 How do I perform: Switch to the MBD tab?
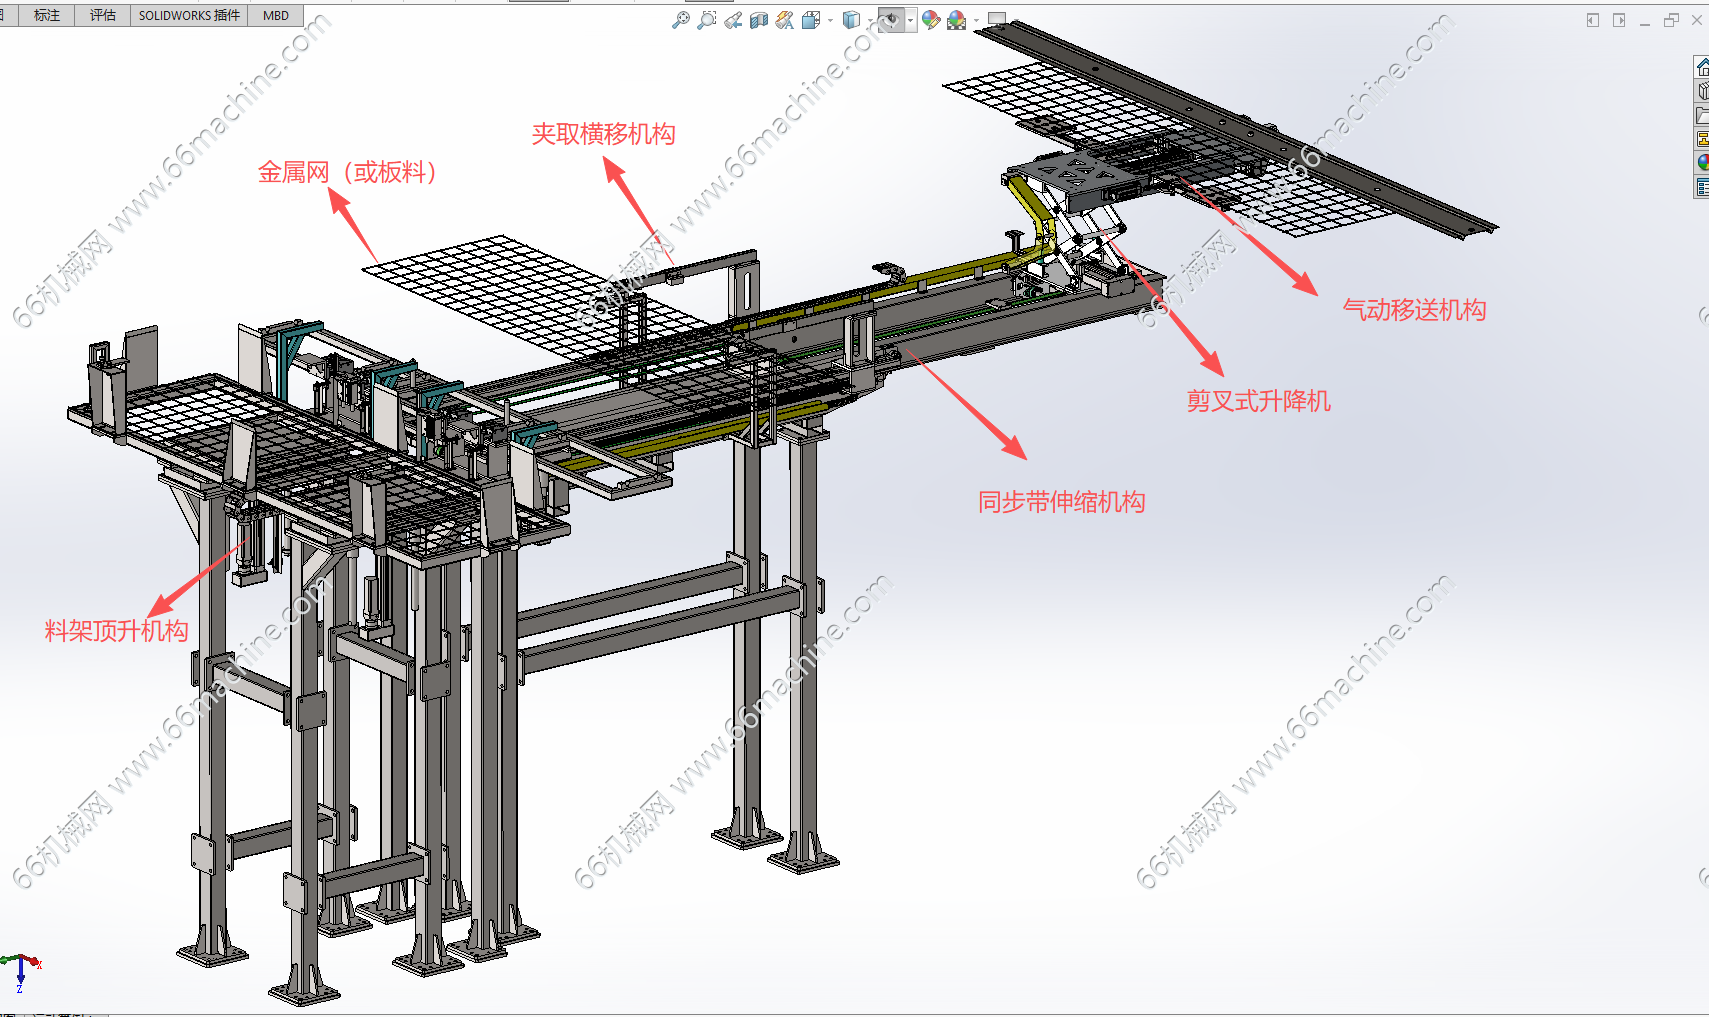tap(276, 15)
